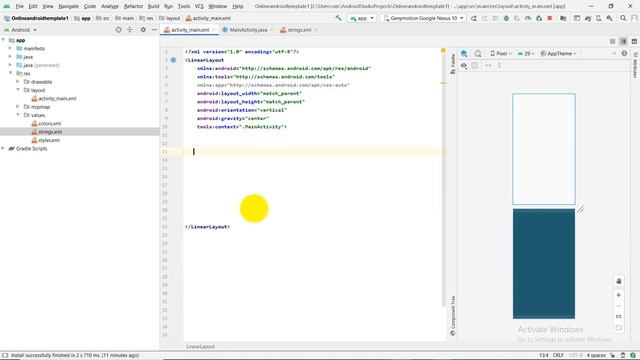Click the res breadcrumb in navigation bar
The width and height of the screenshot is (640, 360).
click(x=147, y=18)
